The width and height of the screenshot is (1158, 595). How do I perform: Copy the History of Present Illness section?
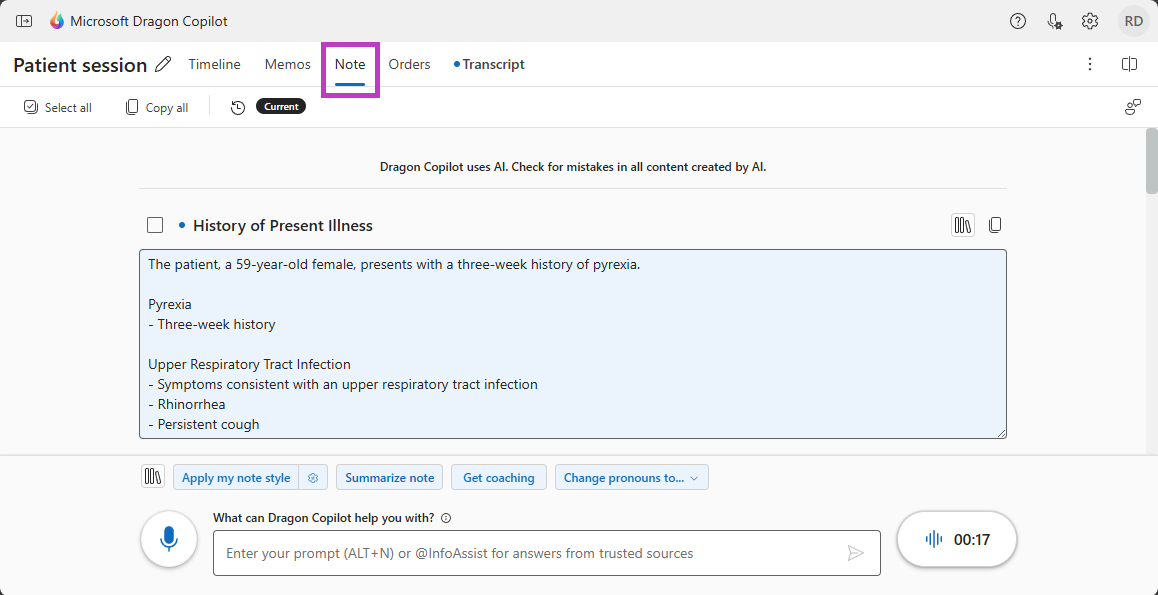coord(995,226)
